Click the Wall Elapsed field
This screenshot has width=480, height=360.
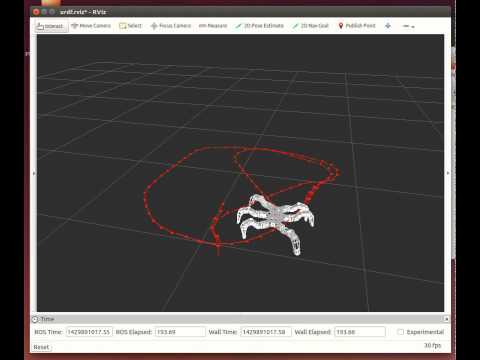[x=360, y=332]
